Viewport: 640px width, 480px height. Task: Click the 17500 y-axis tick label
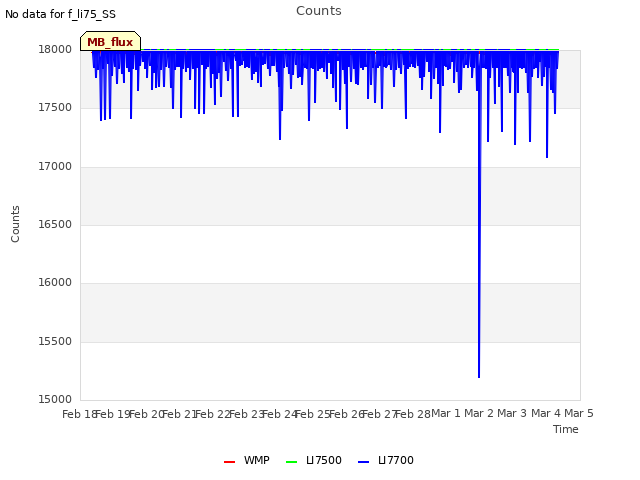[55, 108]
